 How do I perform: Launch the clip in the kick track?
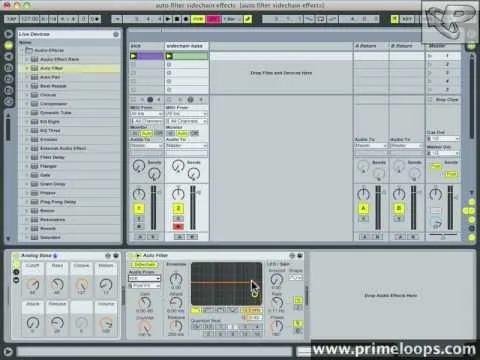point(134,56)
